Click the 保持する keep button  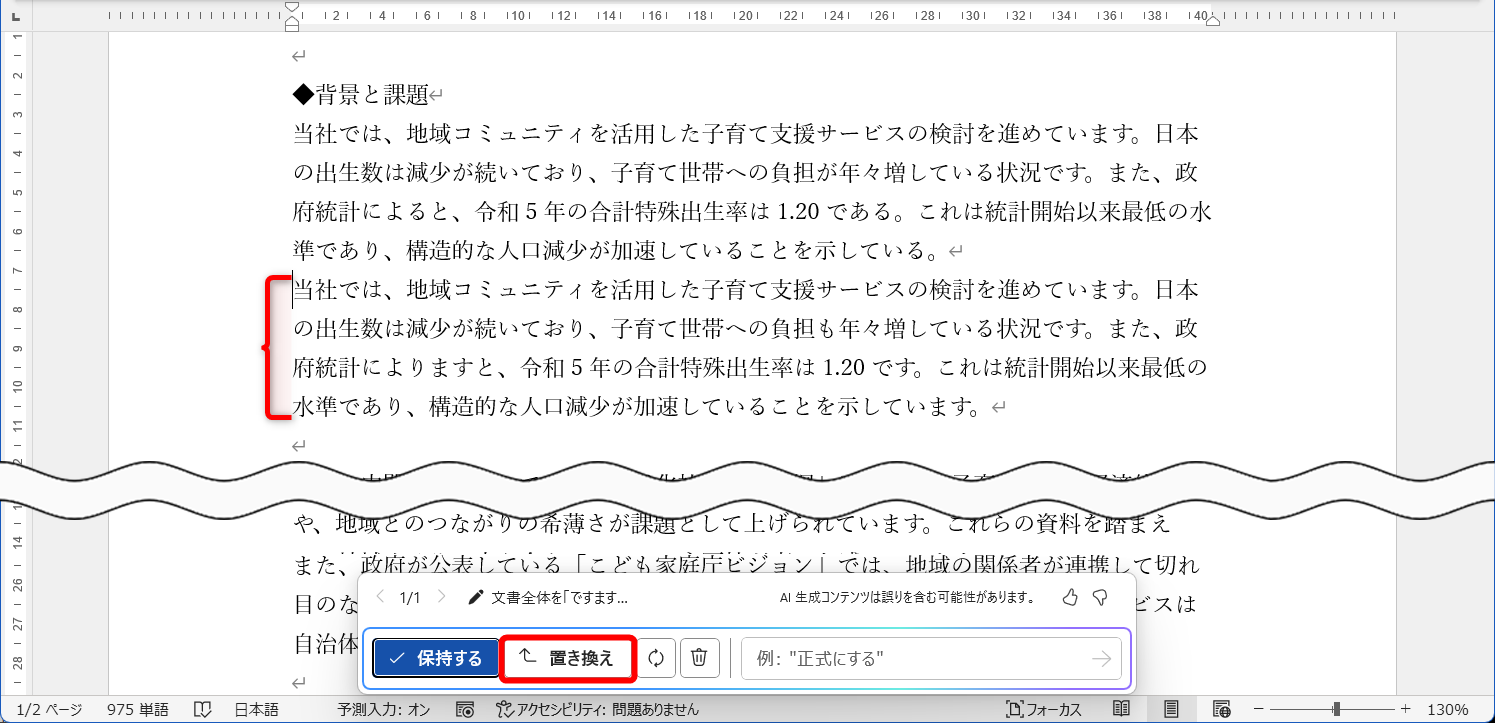(437, 657)
